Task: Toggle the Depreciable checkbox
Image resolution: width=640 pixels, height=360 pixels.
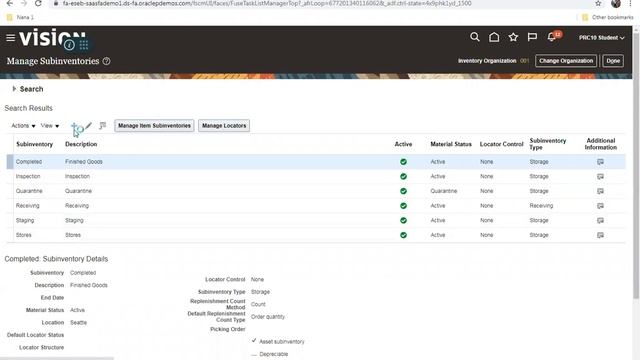Action: [254, 354]
